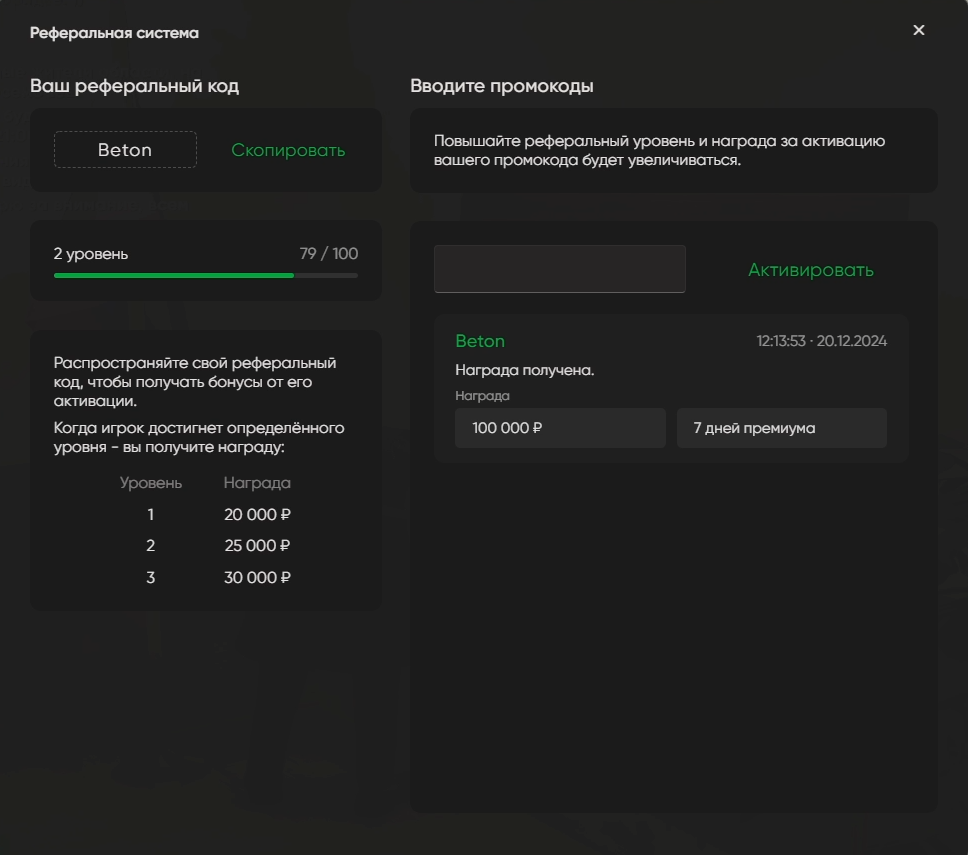
Task: Click the 2 уровень label
Action: pos(91,254)
